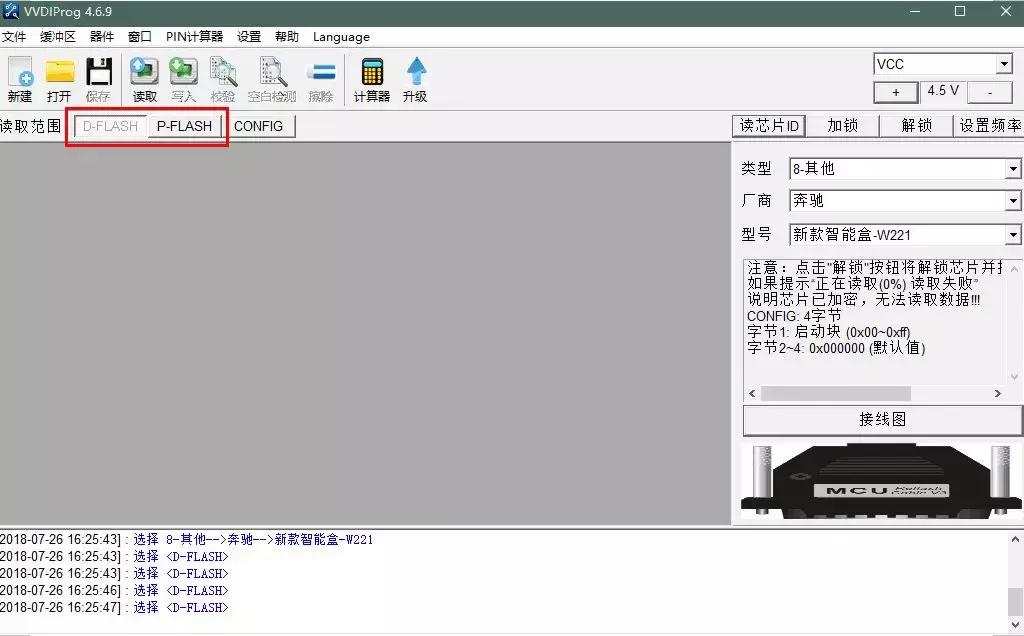The width and height of the screenshot is (1024, 636).
Task: Expand the 类型 dropdown showing 8-其他
Action: tap(1012, 168)
